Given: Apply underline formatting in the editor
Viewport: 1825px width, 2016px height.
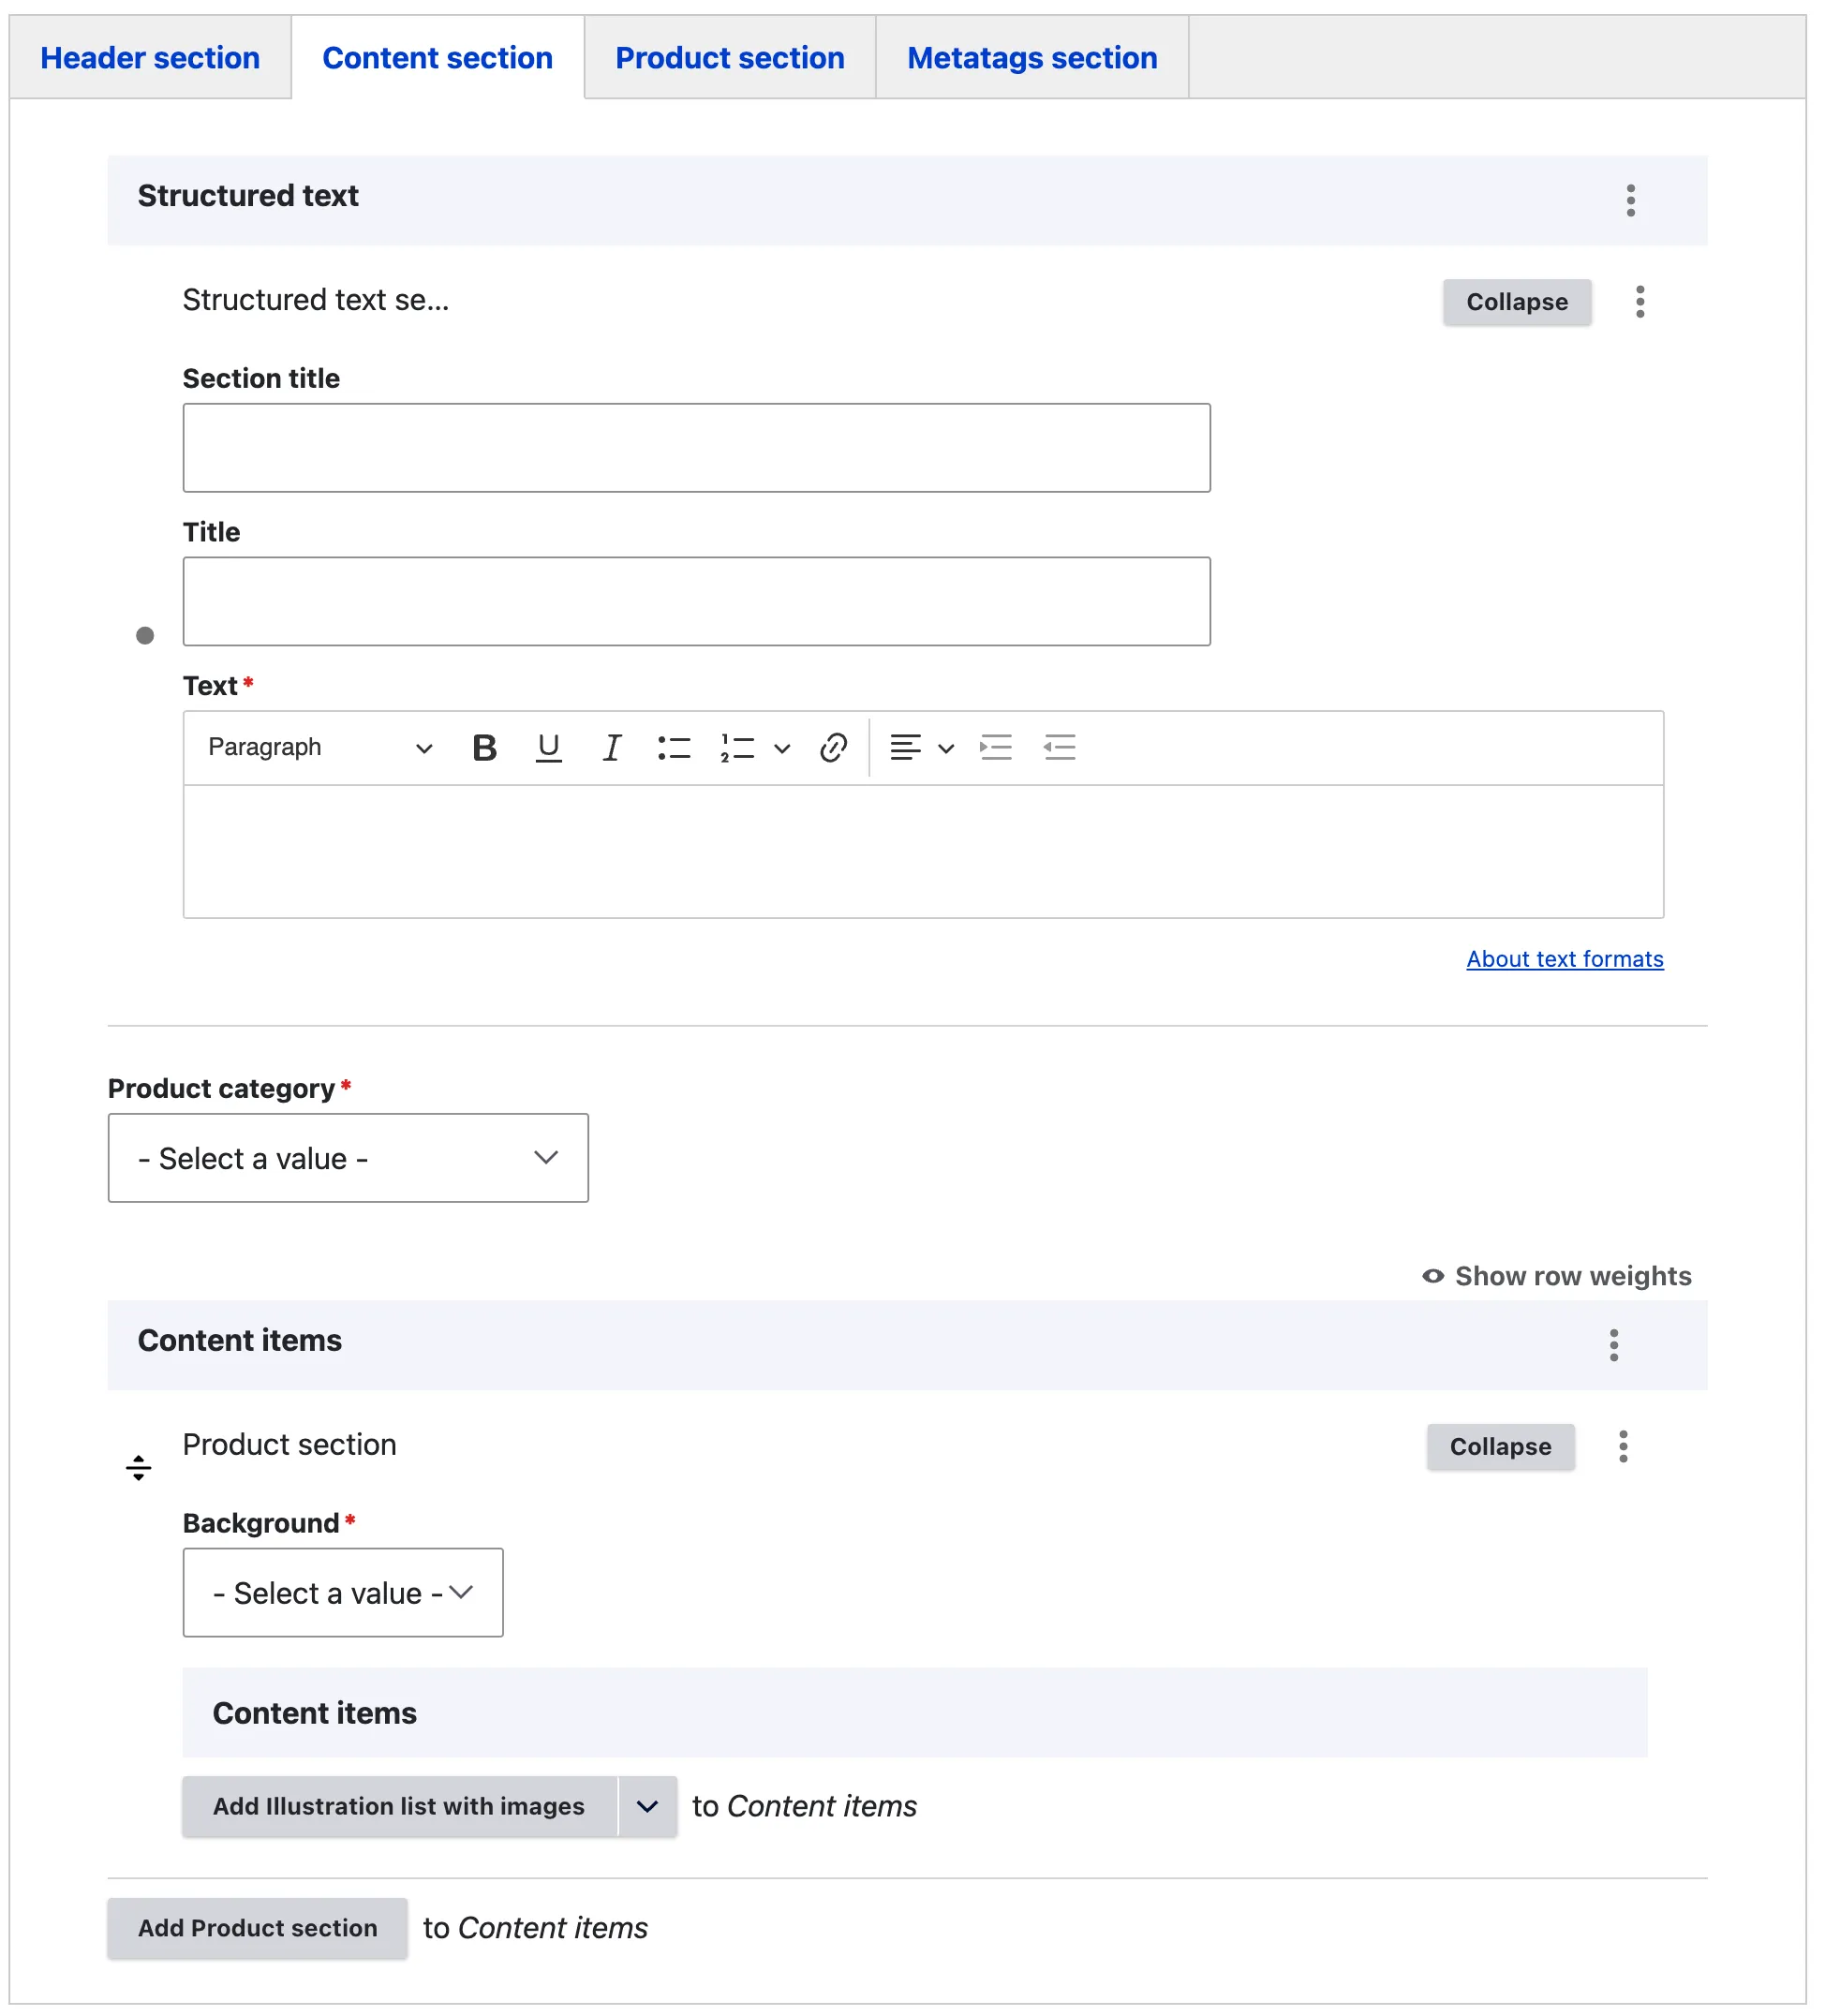Looking at the screenshot, I should click(548, 748).
